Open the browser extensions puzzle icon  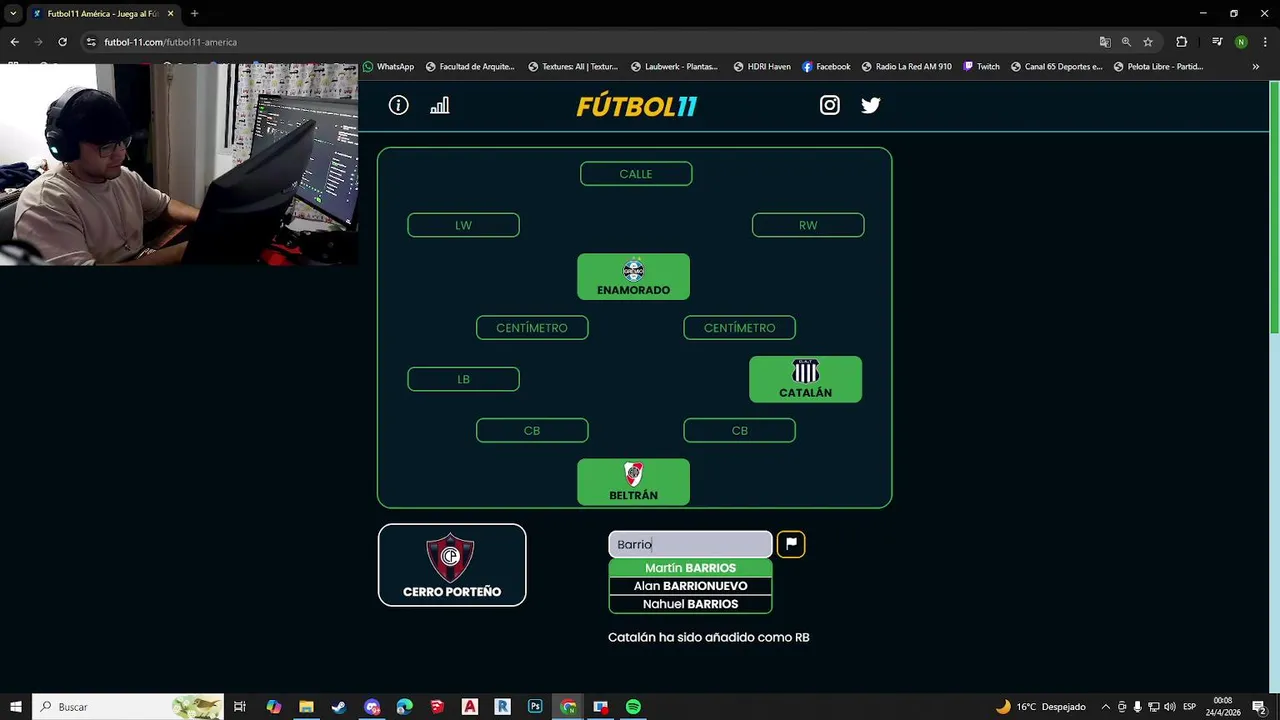1182,42
